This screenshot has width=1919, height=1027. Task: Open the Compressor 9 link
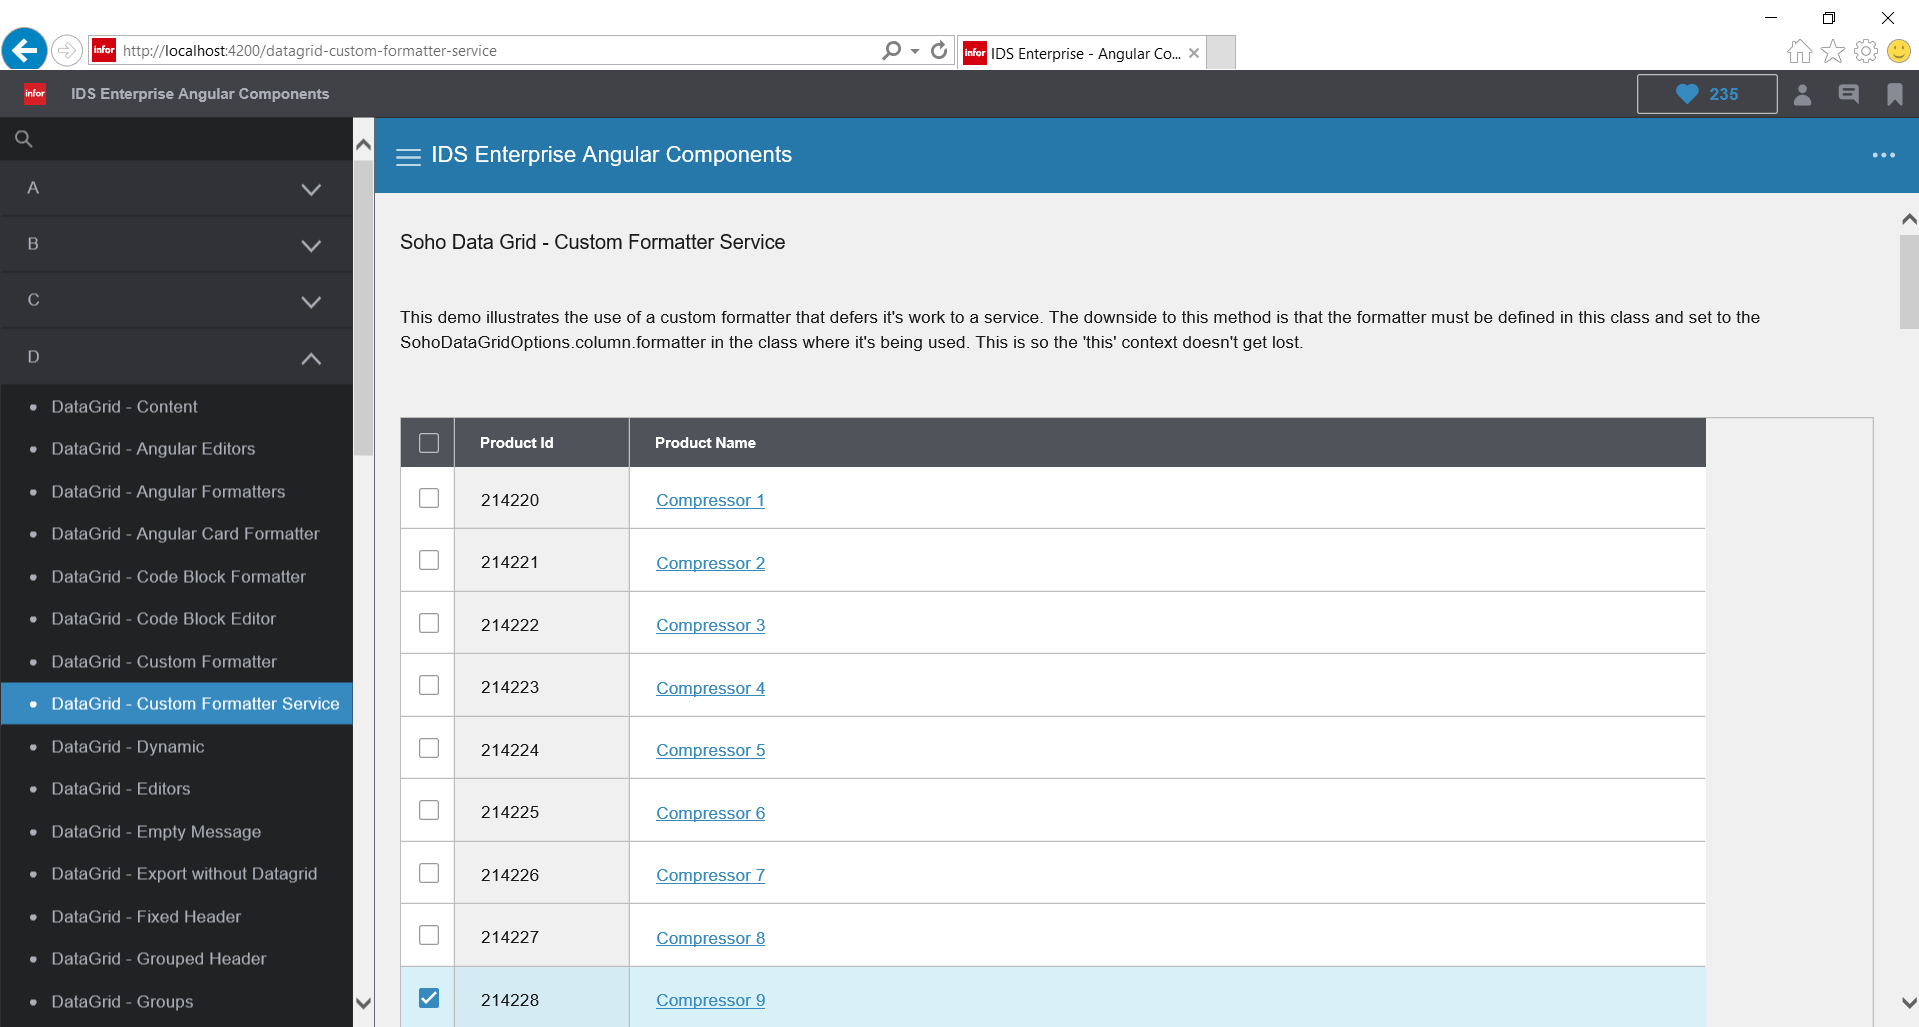(x=710, y=1000)
